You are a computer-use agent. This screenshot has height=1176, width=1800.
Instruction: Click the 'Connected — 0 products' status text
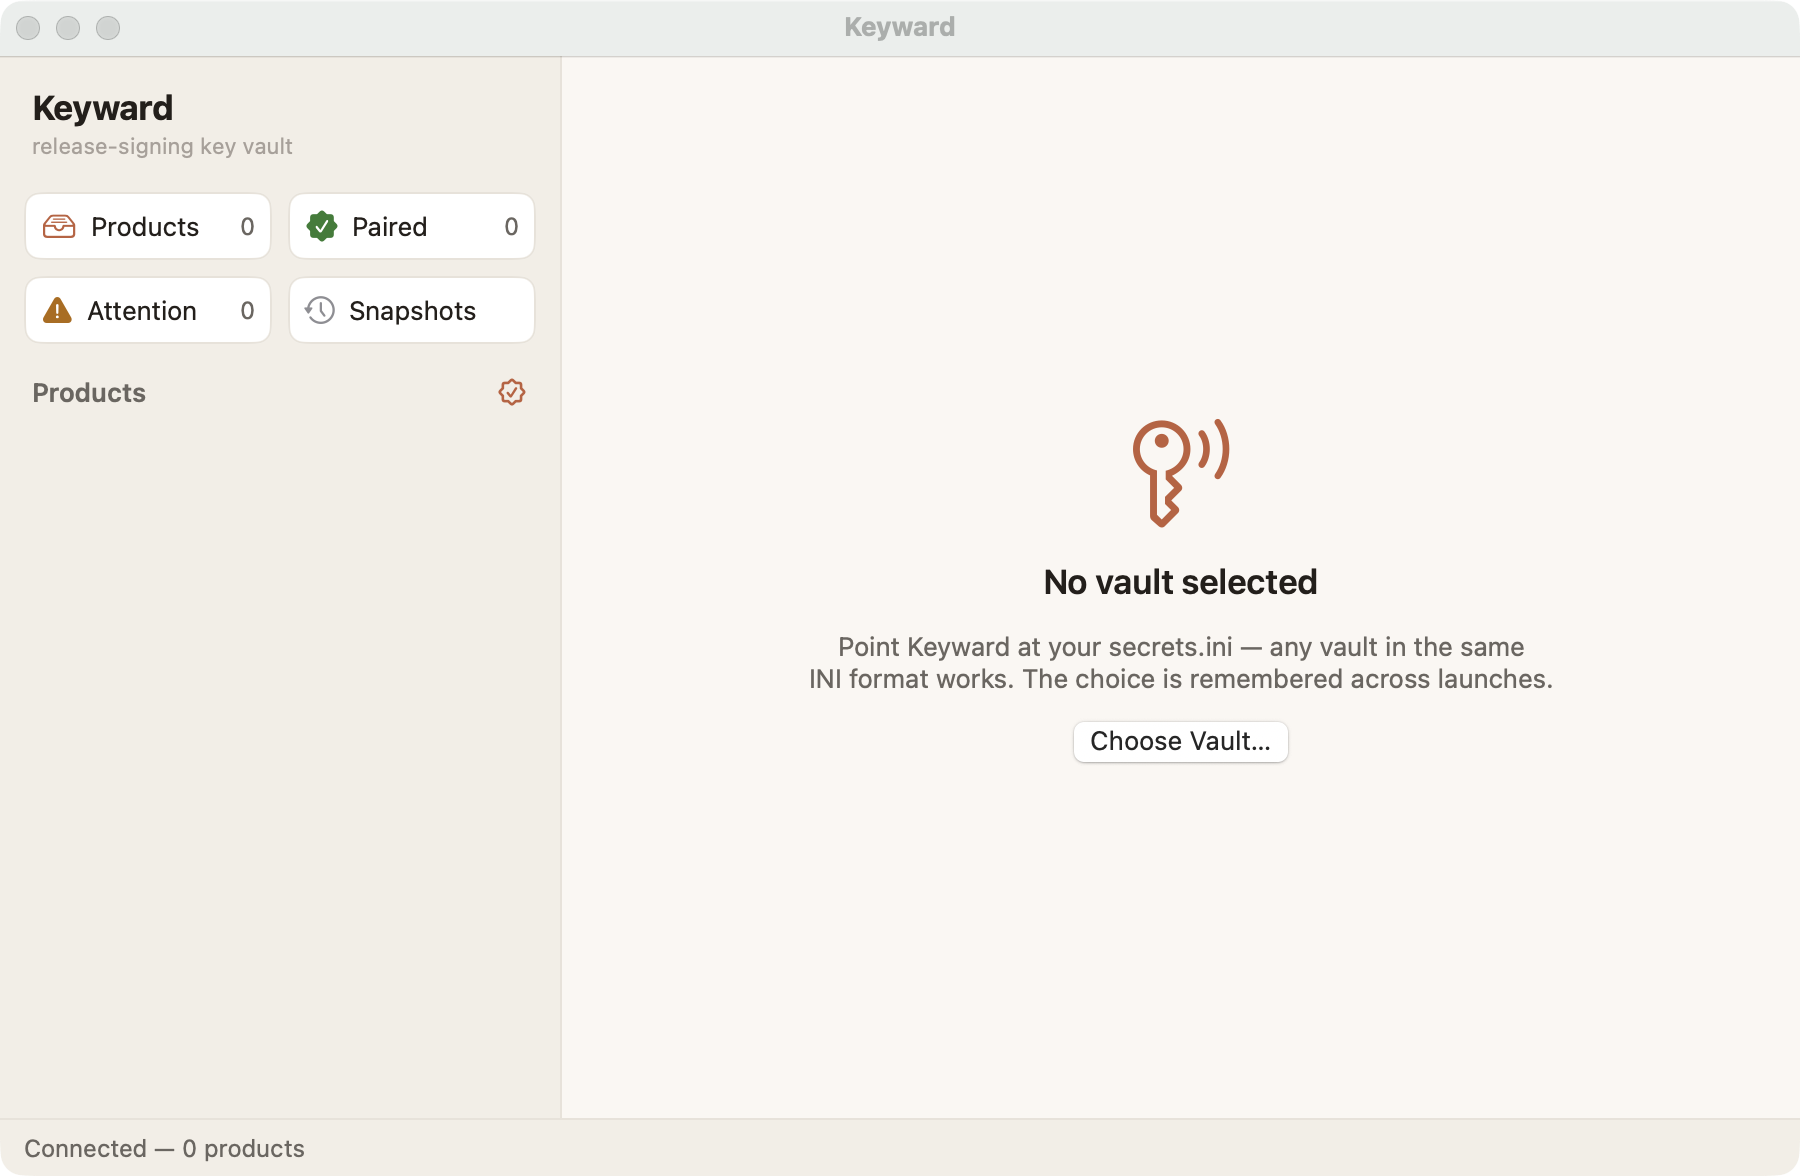coord(164,1148)
